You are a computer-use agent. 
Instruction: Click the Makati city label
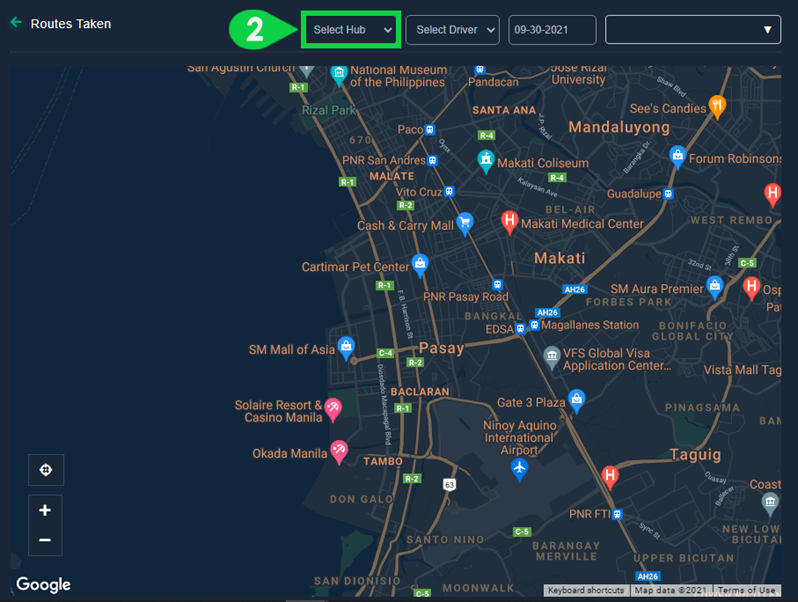(x=560, y=258)
